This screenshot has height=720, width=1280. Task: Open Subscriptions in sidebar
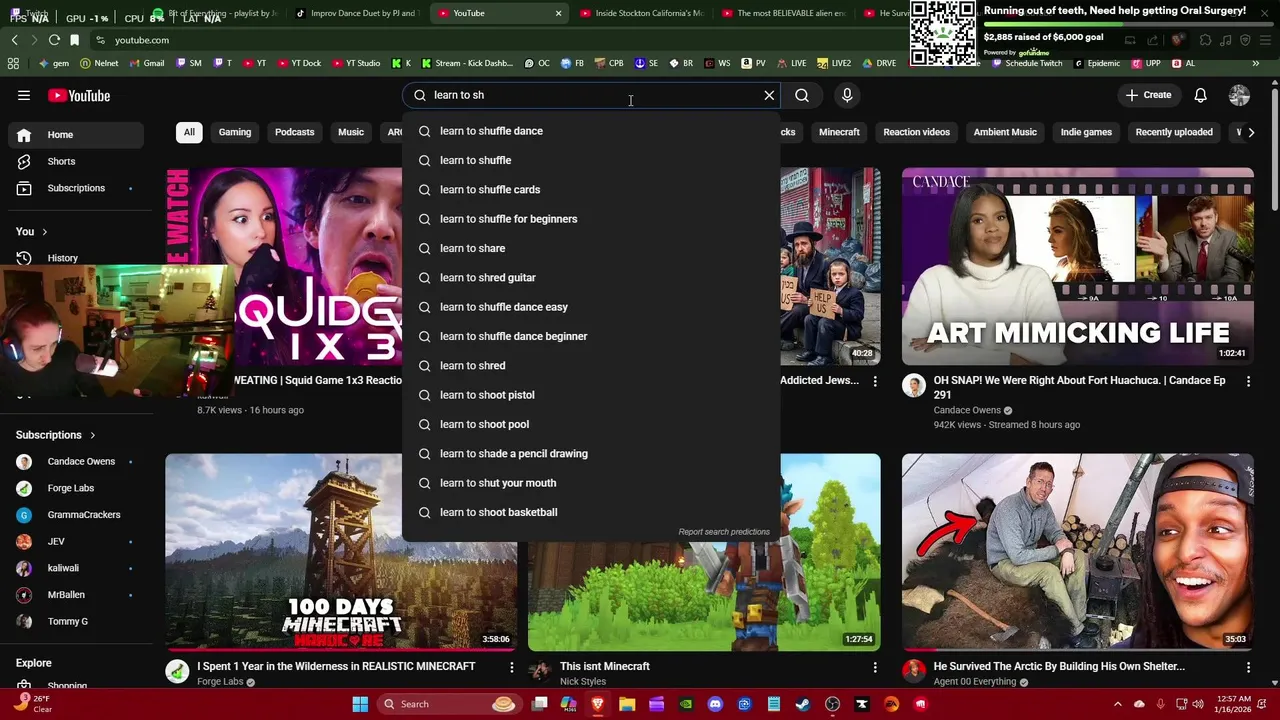tap(76, 188)
